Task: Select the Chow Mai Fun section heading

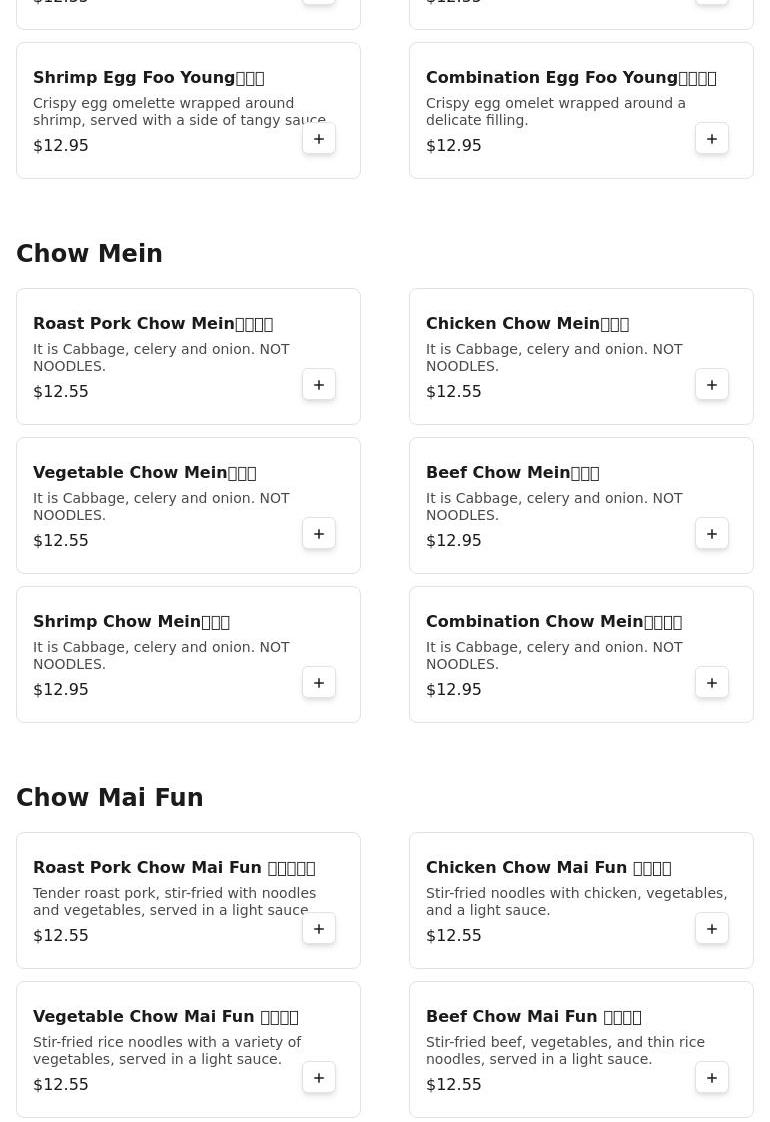Action: click(x=110, y=798)
